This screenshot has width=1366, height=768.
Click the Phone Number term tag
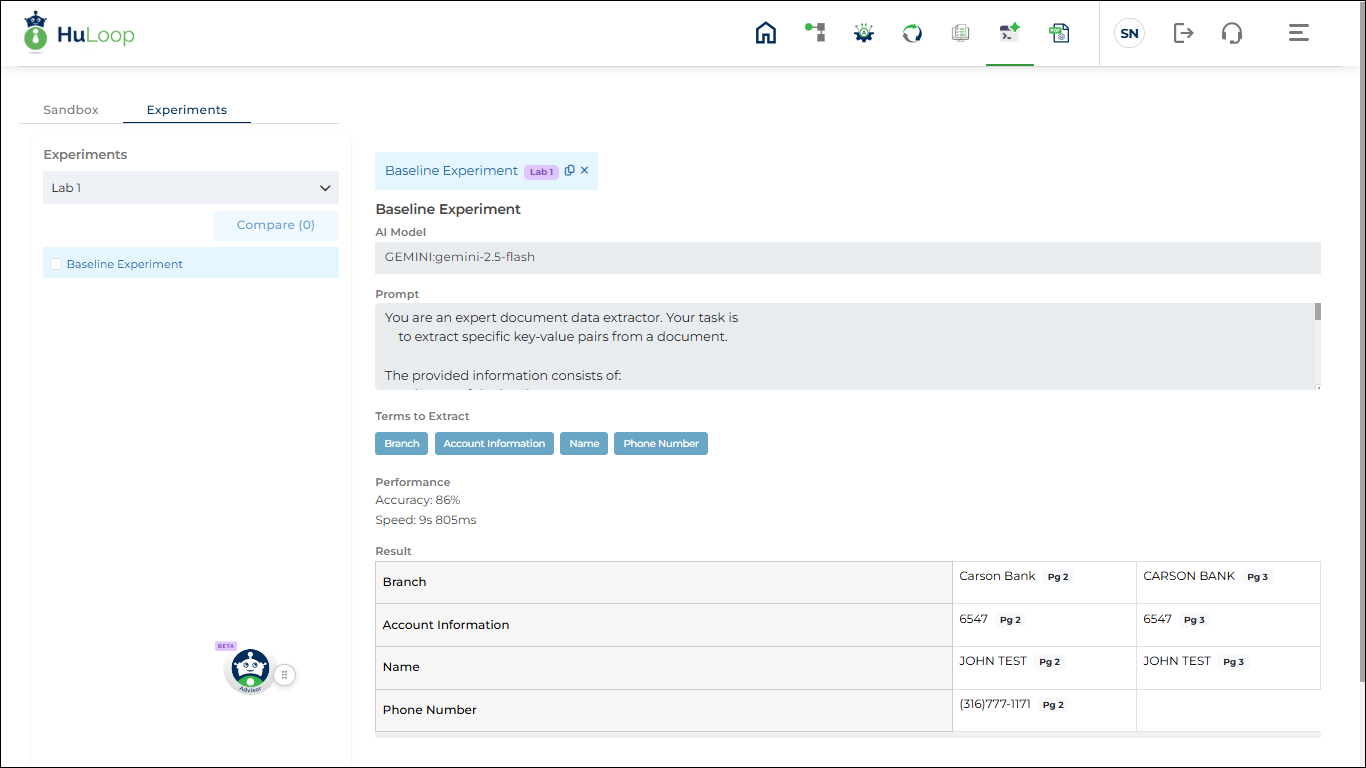point(661,444)
